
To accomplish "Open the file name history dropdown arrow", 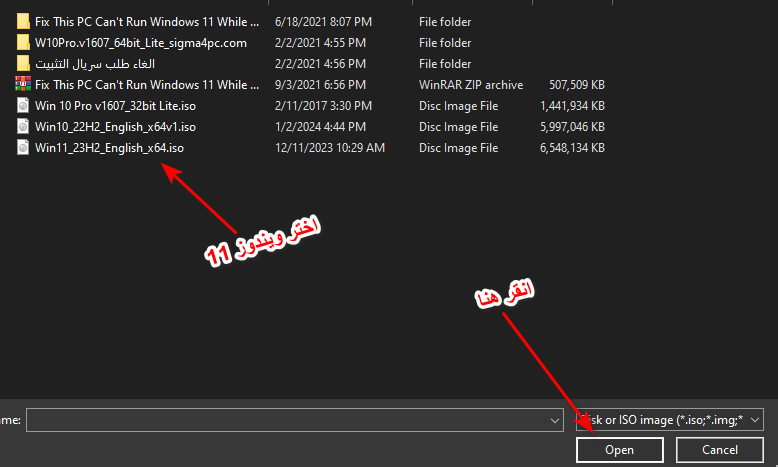I will pyautogui.click(x=555, y=420).
